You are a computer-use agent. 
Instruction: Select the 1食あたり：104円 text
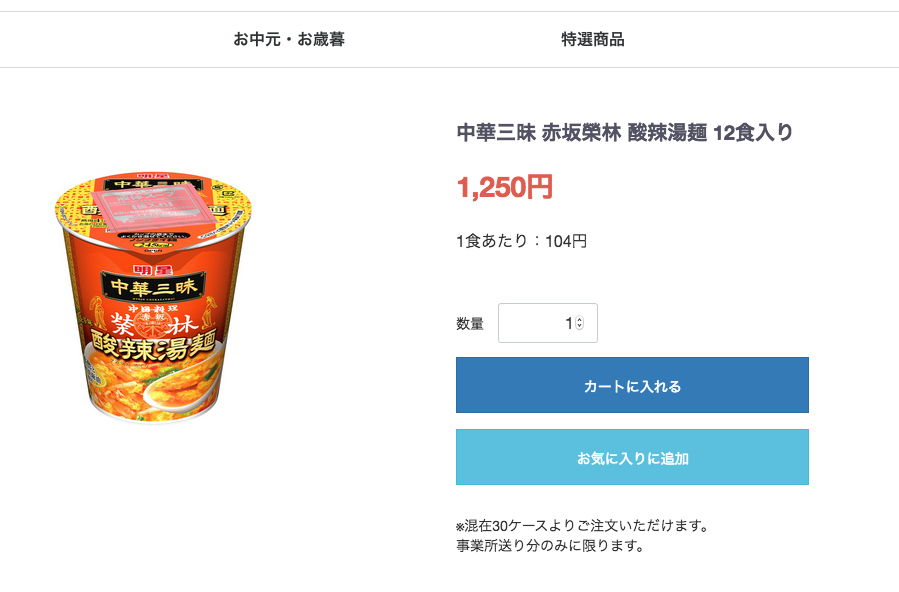(x=521, y=241)
